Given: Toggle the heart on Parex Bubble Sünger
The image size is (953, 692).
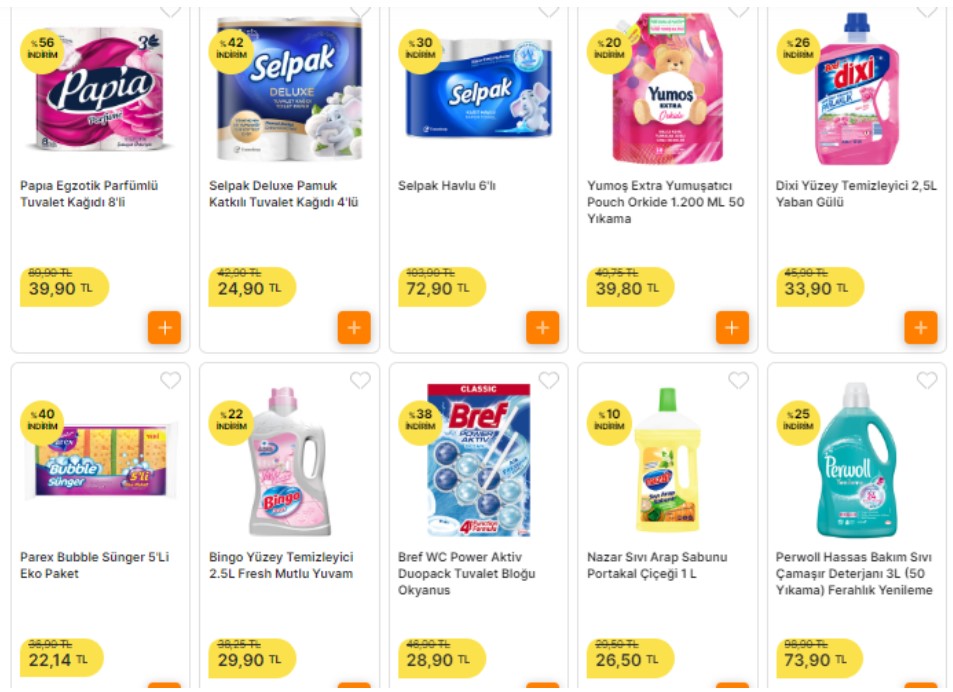Looking at the screenshot, I should pyautogui.click(x=168, y=379).
